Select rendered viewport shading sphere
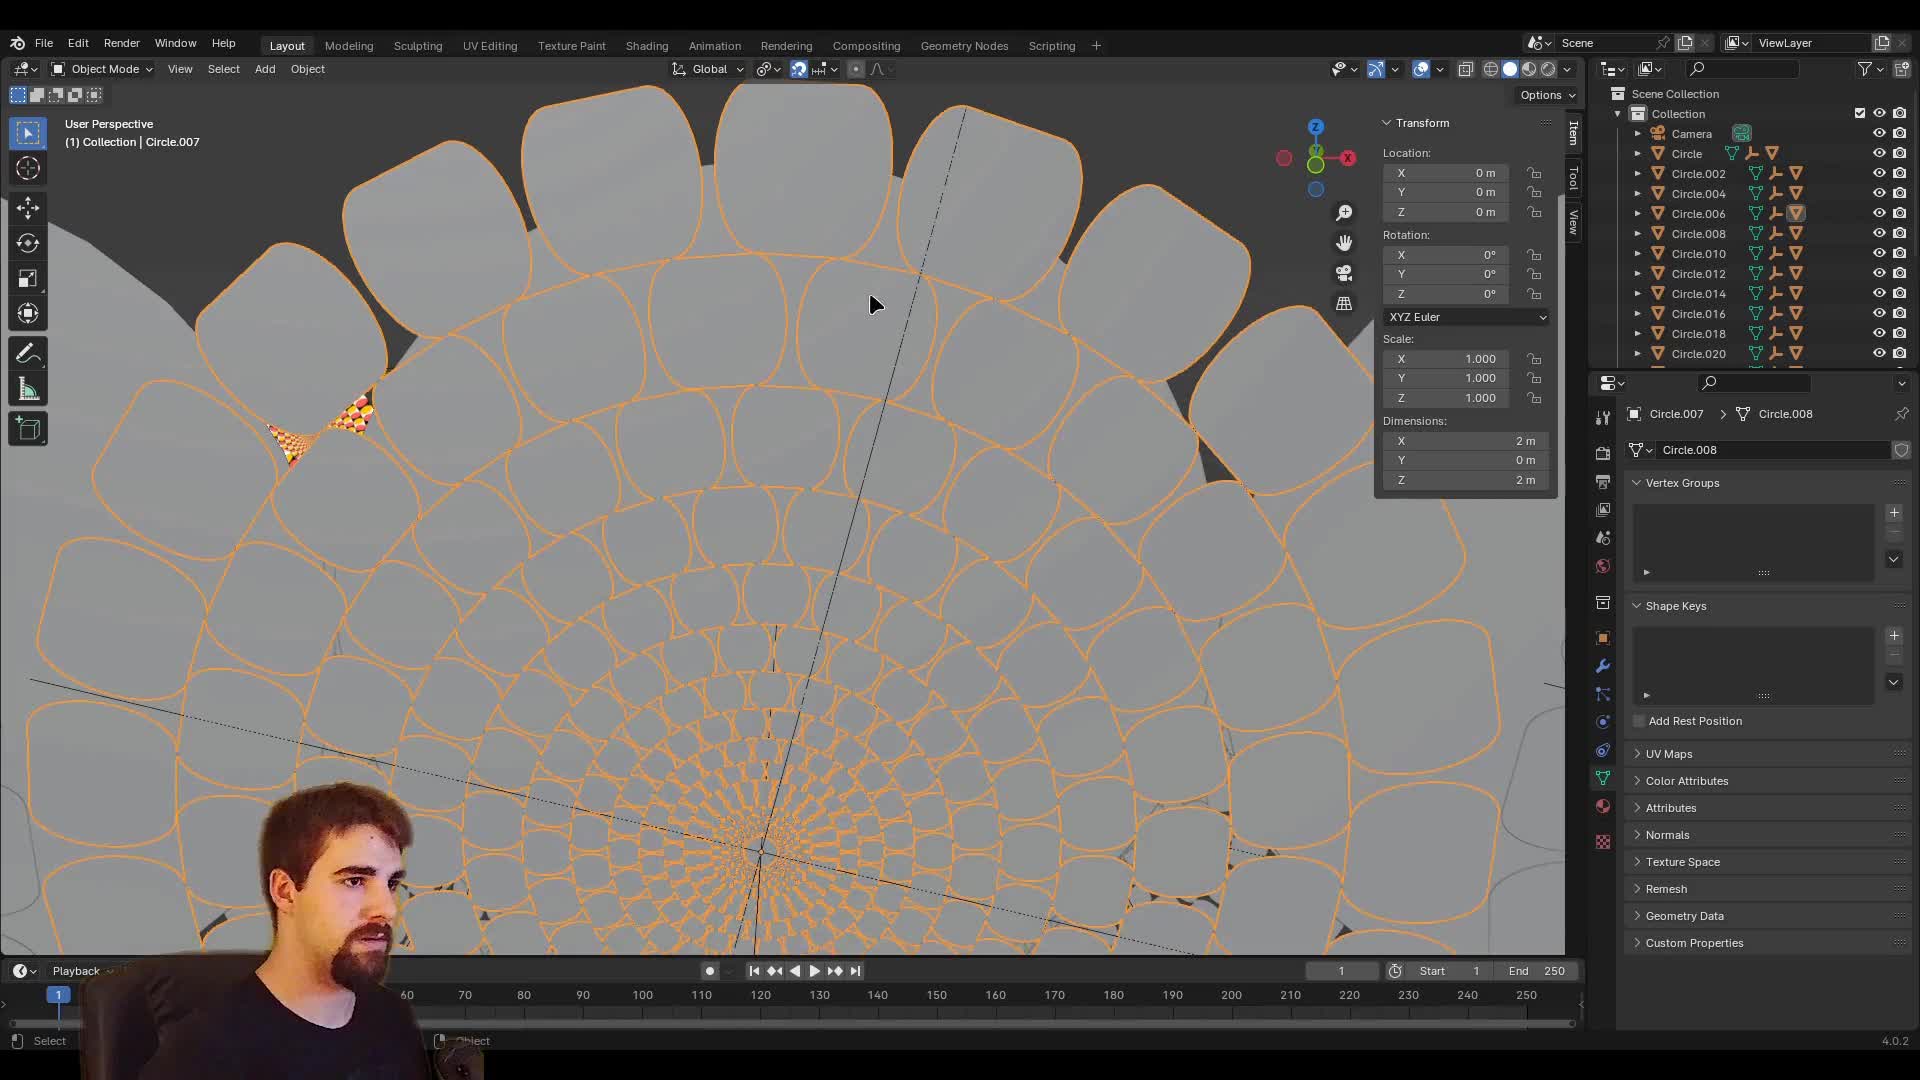Screen dimensions: 1920x1080 pos(1548,69)
